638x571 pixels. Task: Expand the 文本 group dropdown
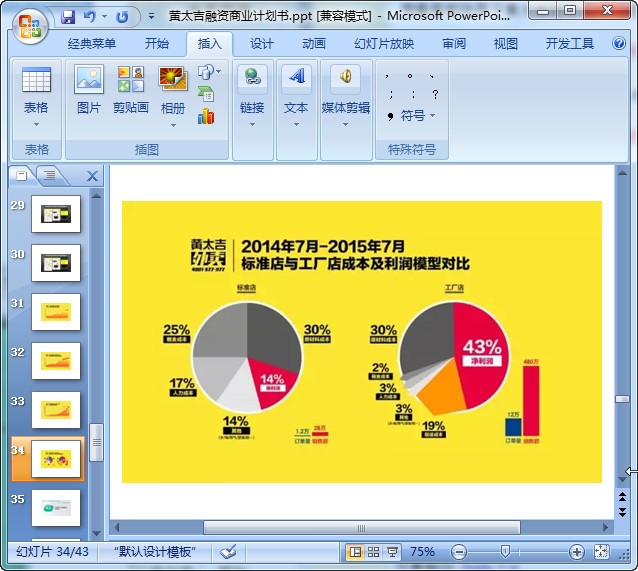[296, 125]
